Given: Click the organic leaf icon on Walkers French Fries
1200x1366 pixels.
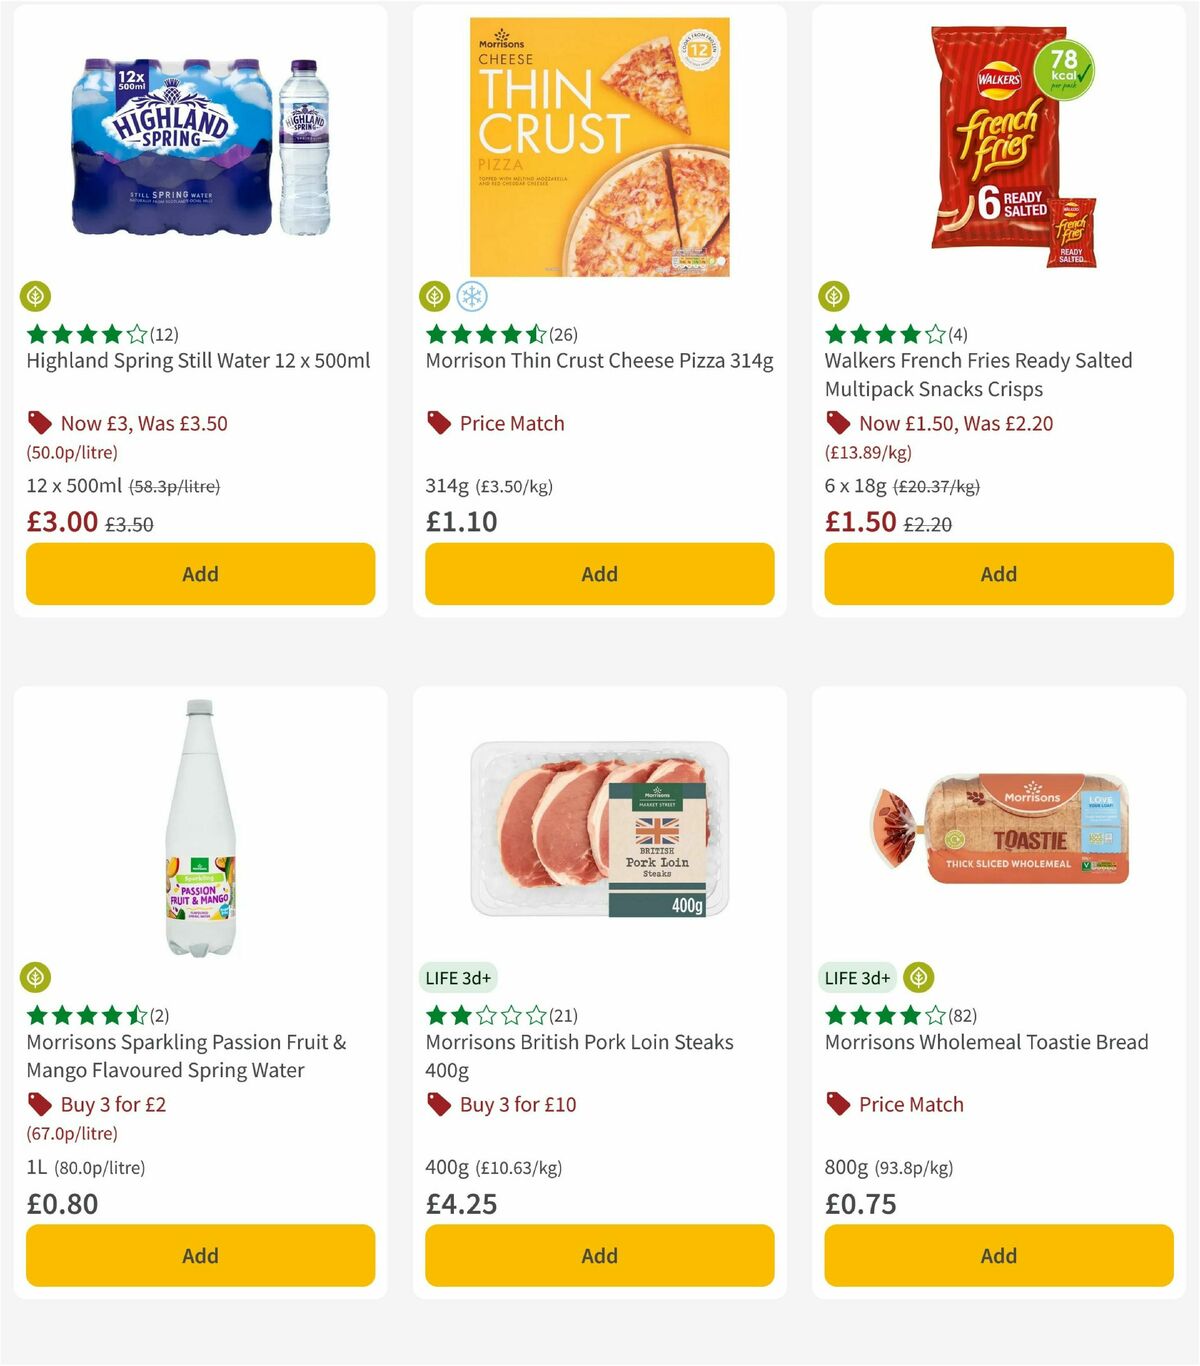Looking at the screenshot, I should (x=835, y=297).
